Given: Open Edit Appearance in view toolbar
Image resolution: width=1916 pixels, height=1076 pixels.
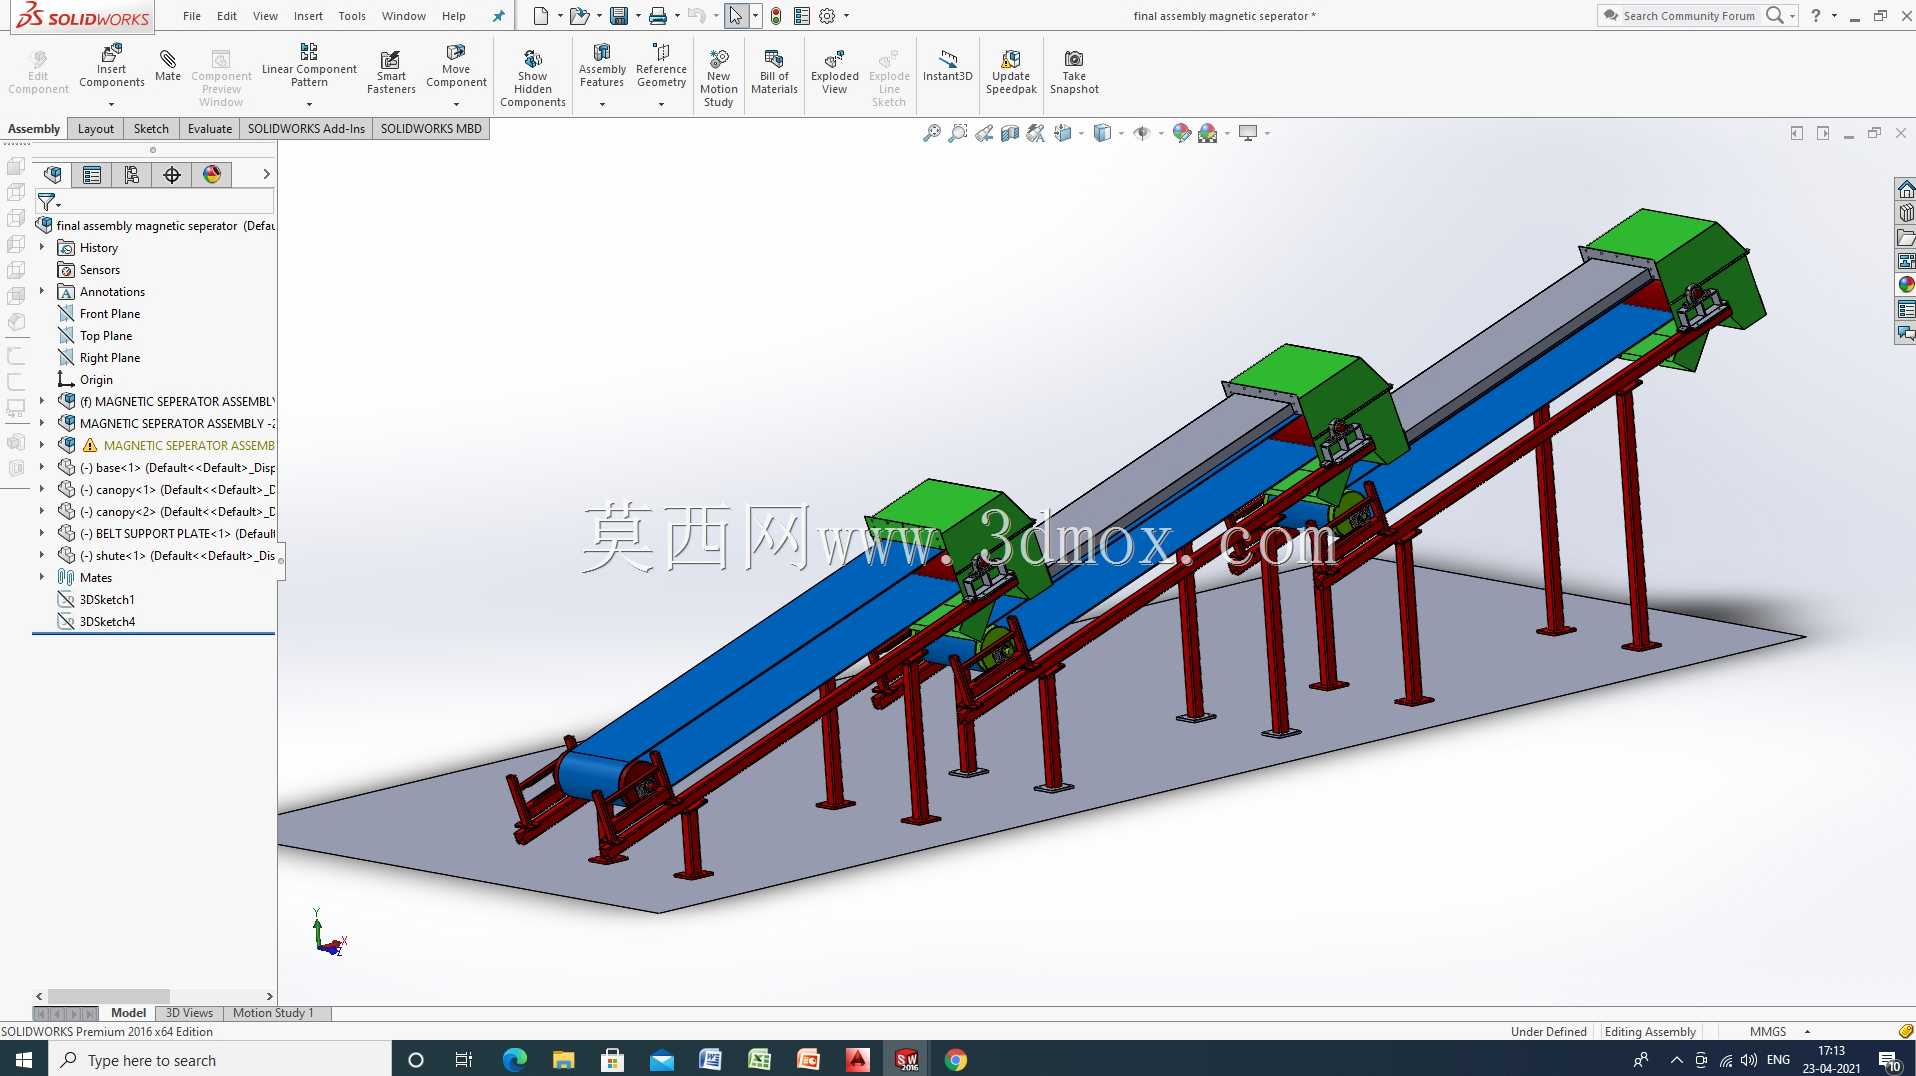Looking at the screenshot, I should point(1182,133).
